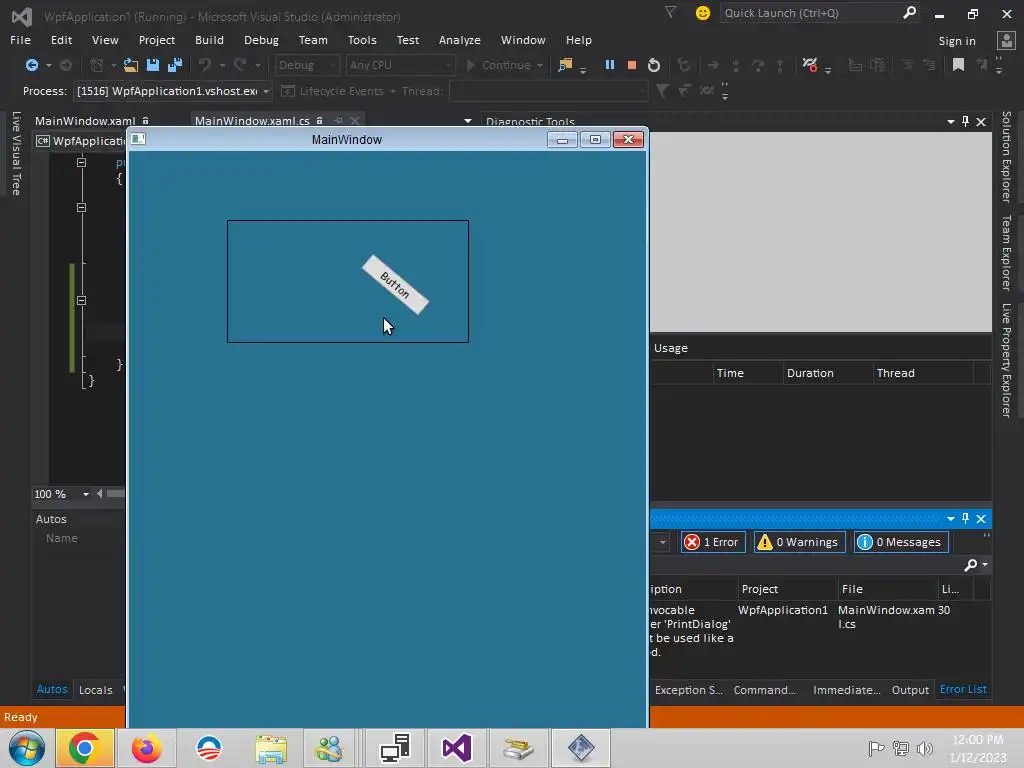Viewport: 1024px width, 768px height.
Task: Click the Save All icon
Action: [174, 65]
